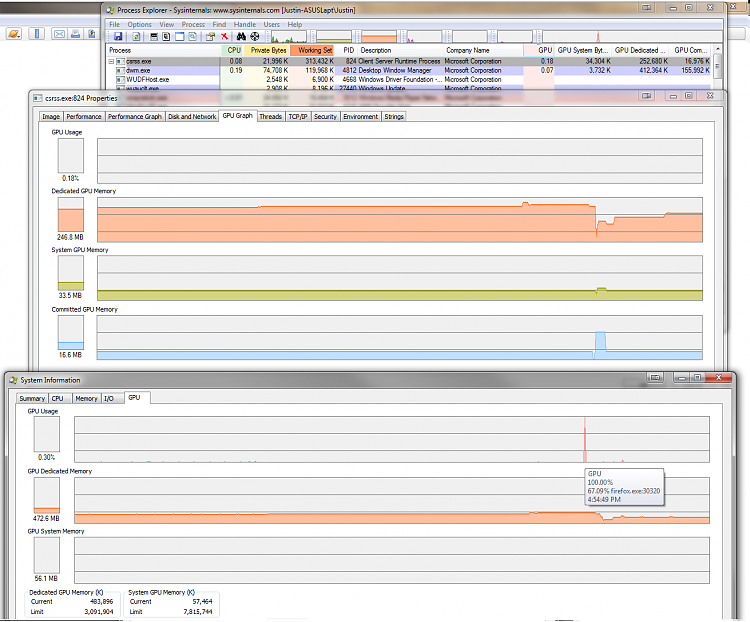Viewport: 750px width, 622px height.
Task: Switch to the Security tab
Action: (x=325, y=116)
